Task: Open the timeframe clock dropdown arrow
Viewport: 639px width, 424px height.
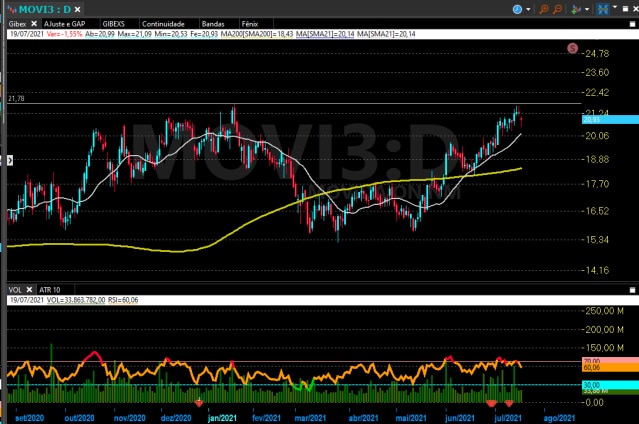Action: pyautogui.click(x=528, y=8)
